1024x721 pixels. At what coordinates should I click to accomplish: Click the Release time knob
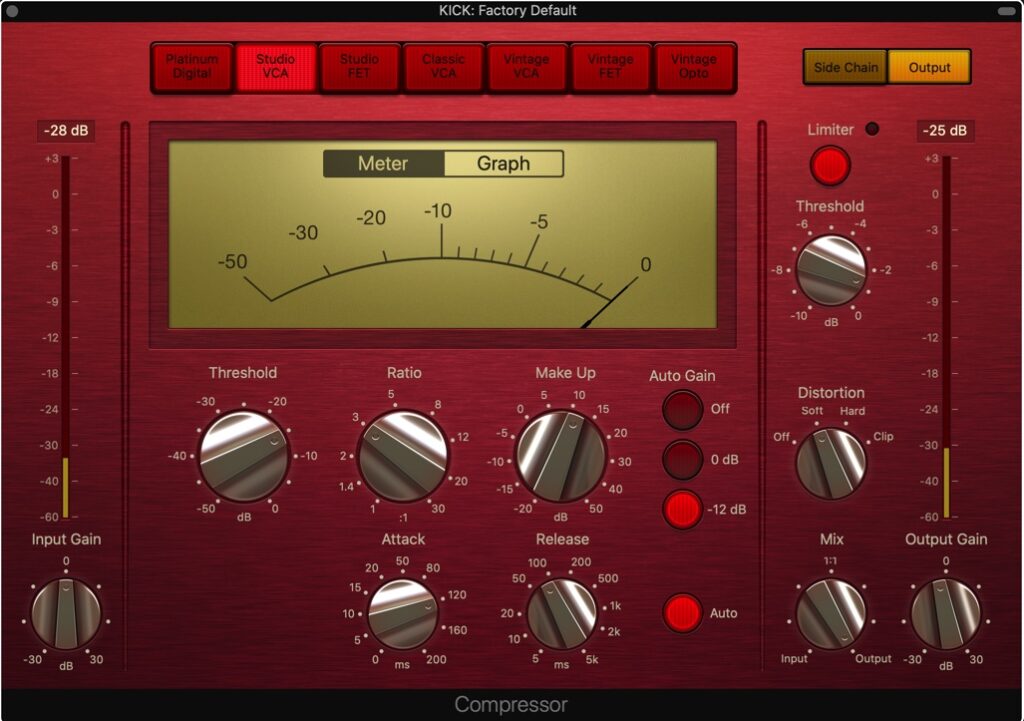pyautogui.click(x=562, y=614)
